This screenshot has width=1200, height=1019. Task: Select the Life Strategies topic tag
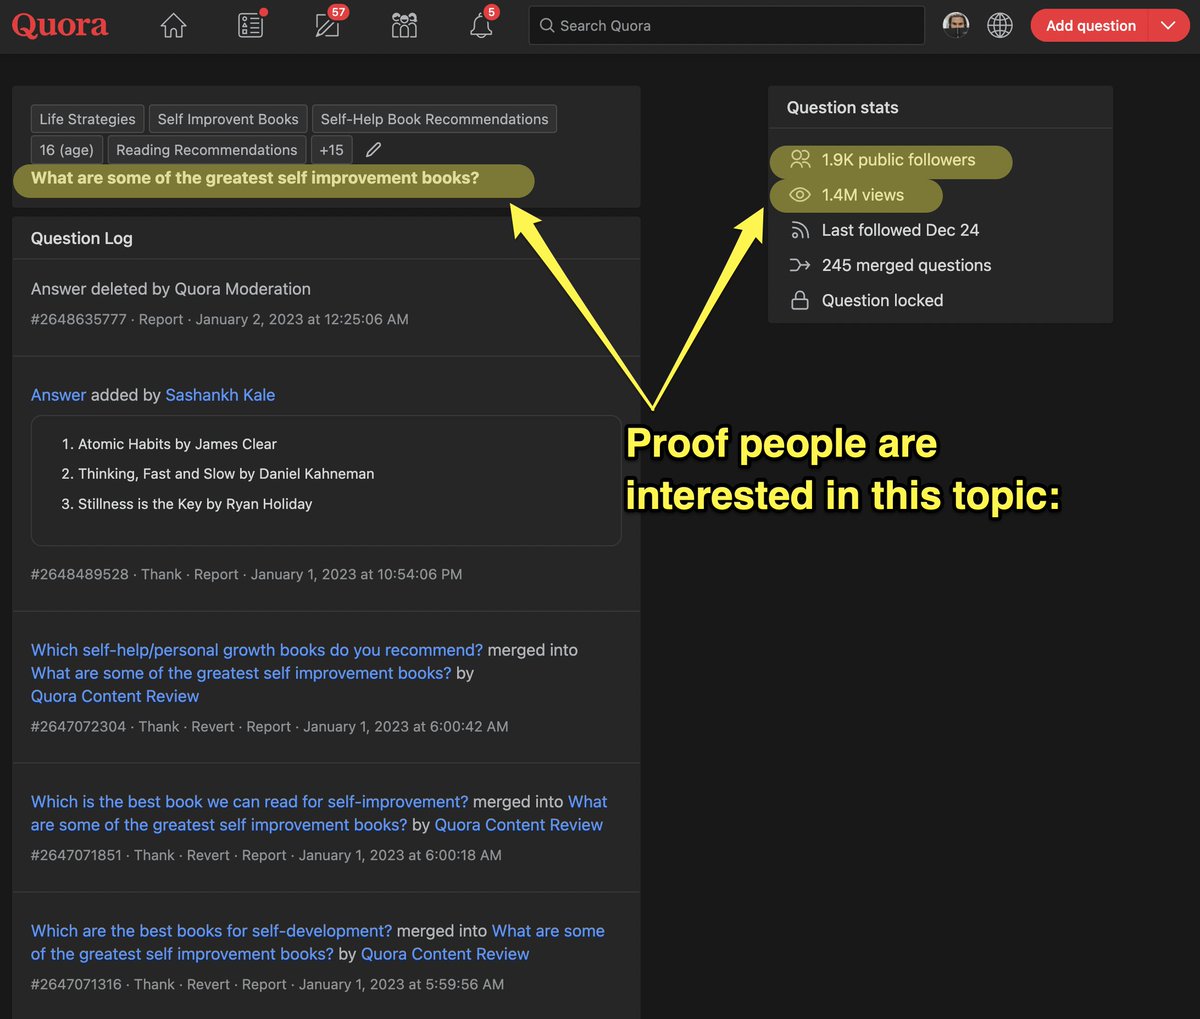[x=88, y=119]
